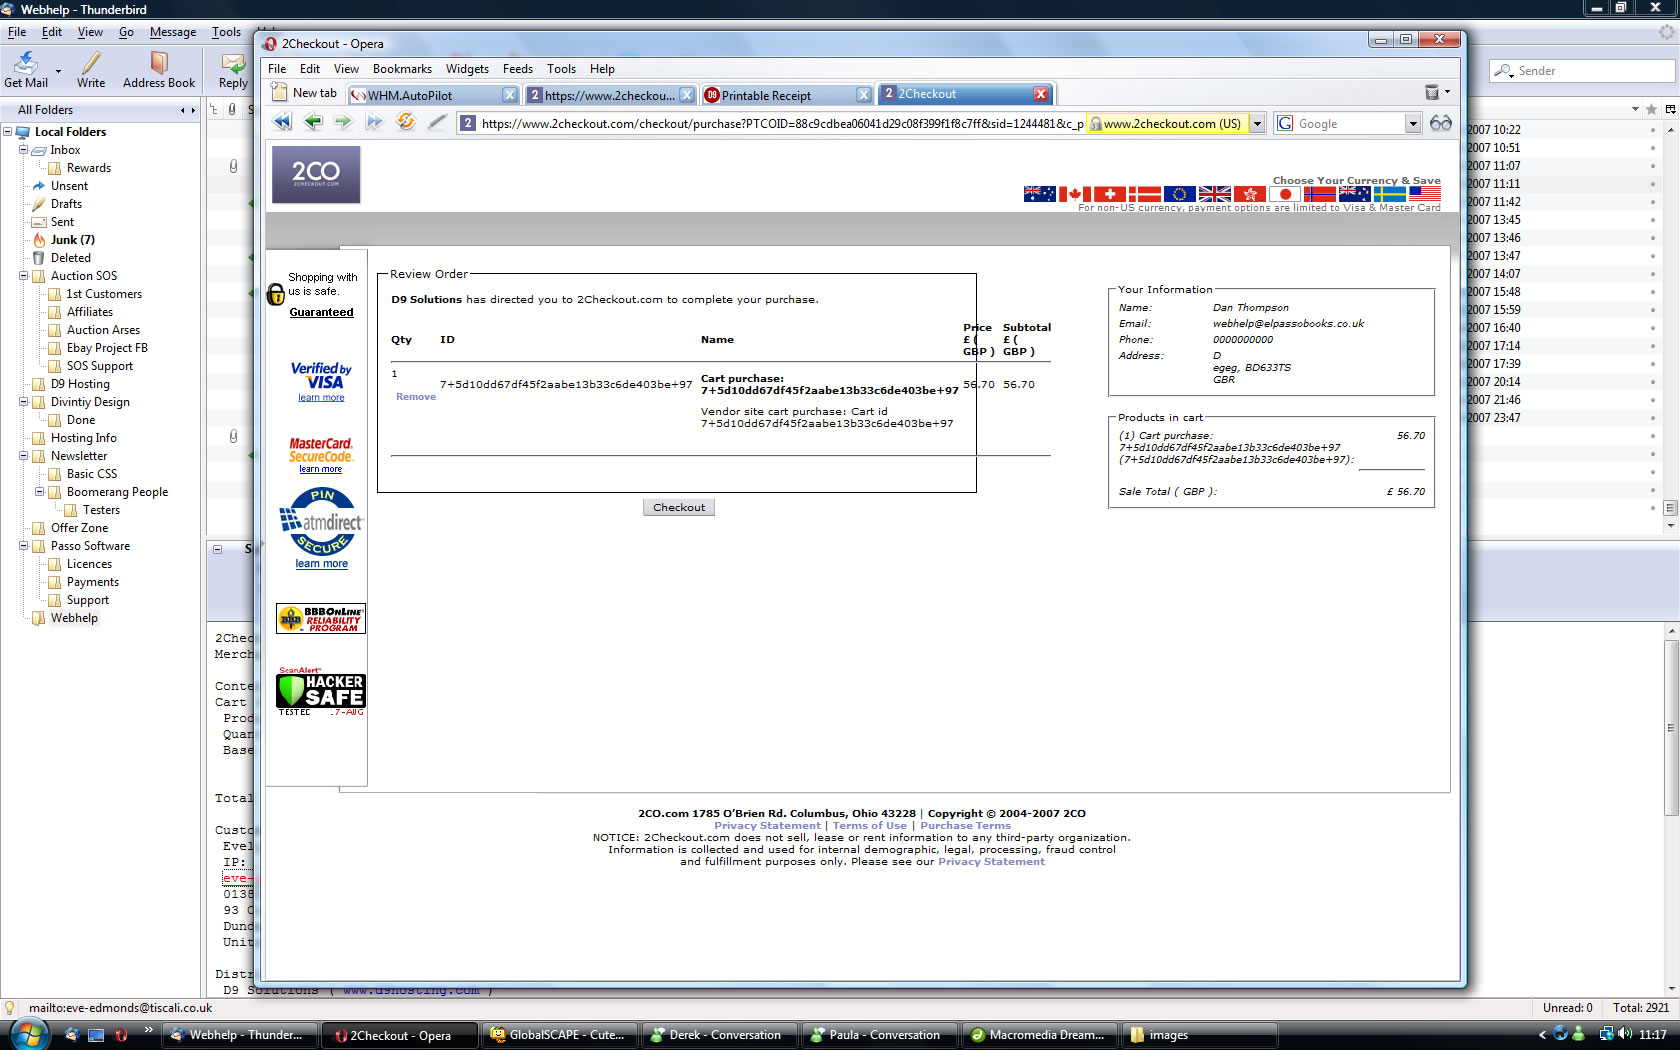Click the Get Mail icon in Thunderbird
Screen dimensions: 1680x1050
[26, 70]
